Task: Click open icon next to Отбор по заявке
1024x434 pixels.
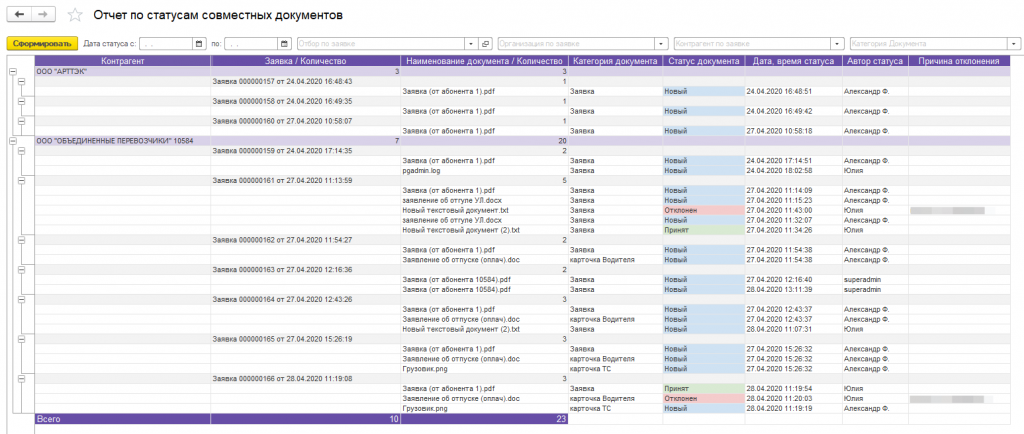Action: tap(485, 44)
